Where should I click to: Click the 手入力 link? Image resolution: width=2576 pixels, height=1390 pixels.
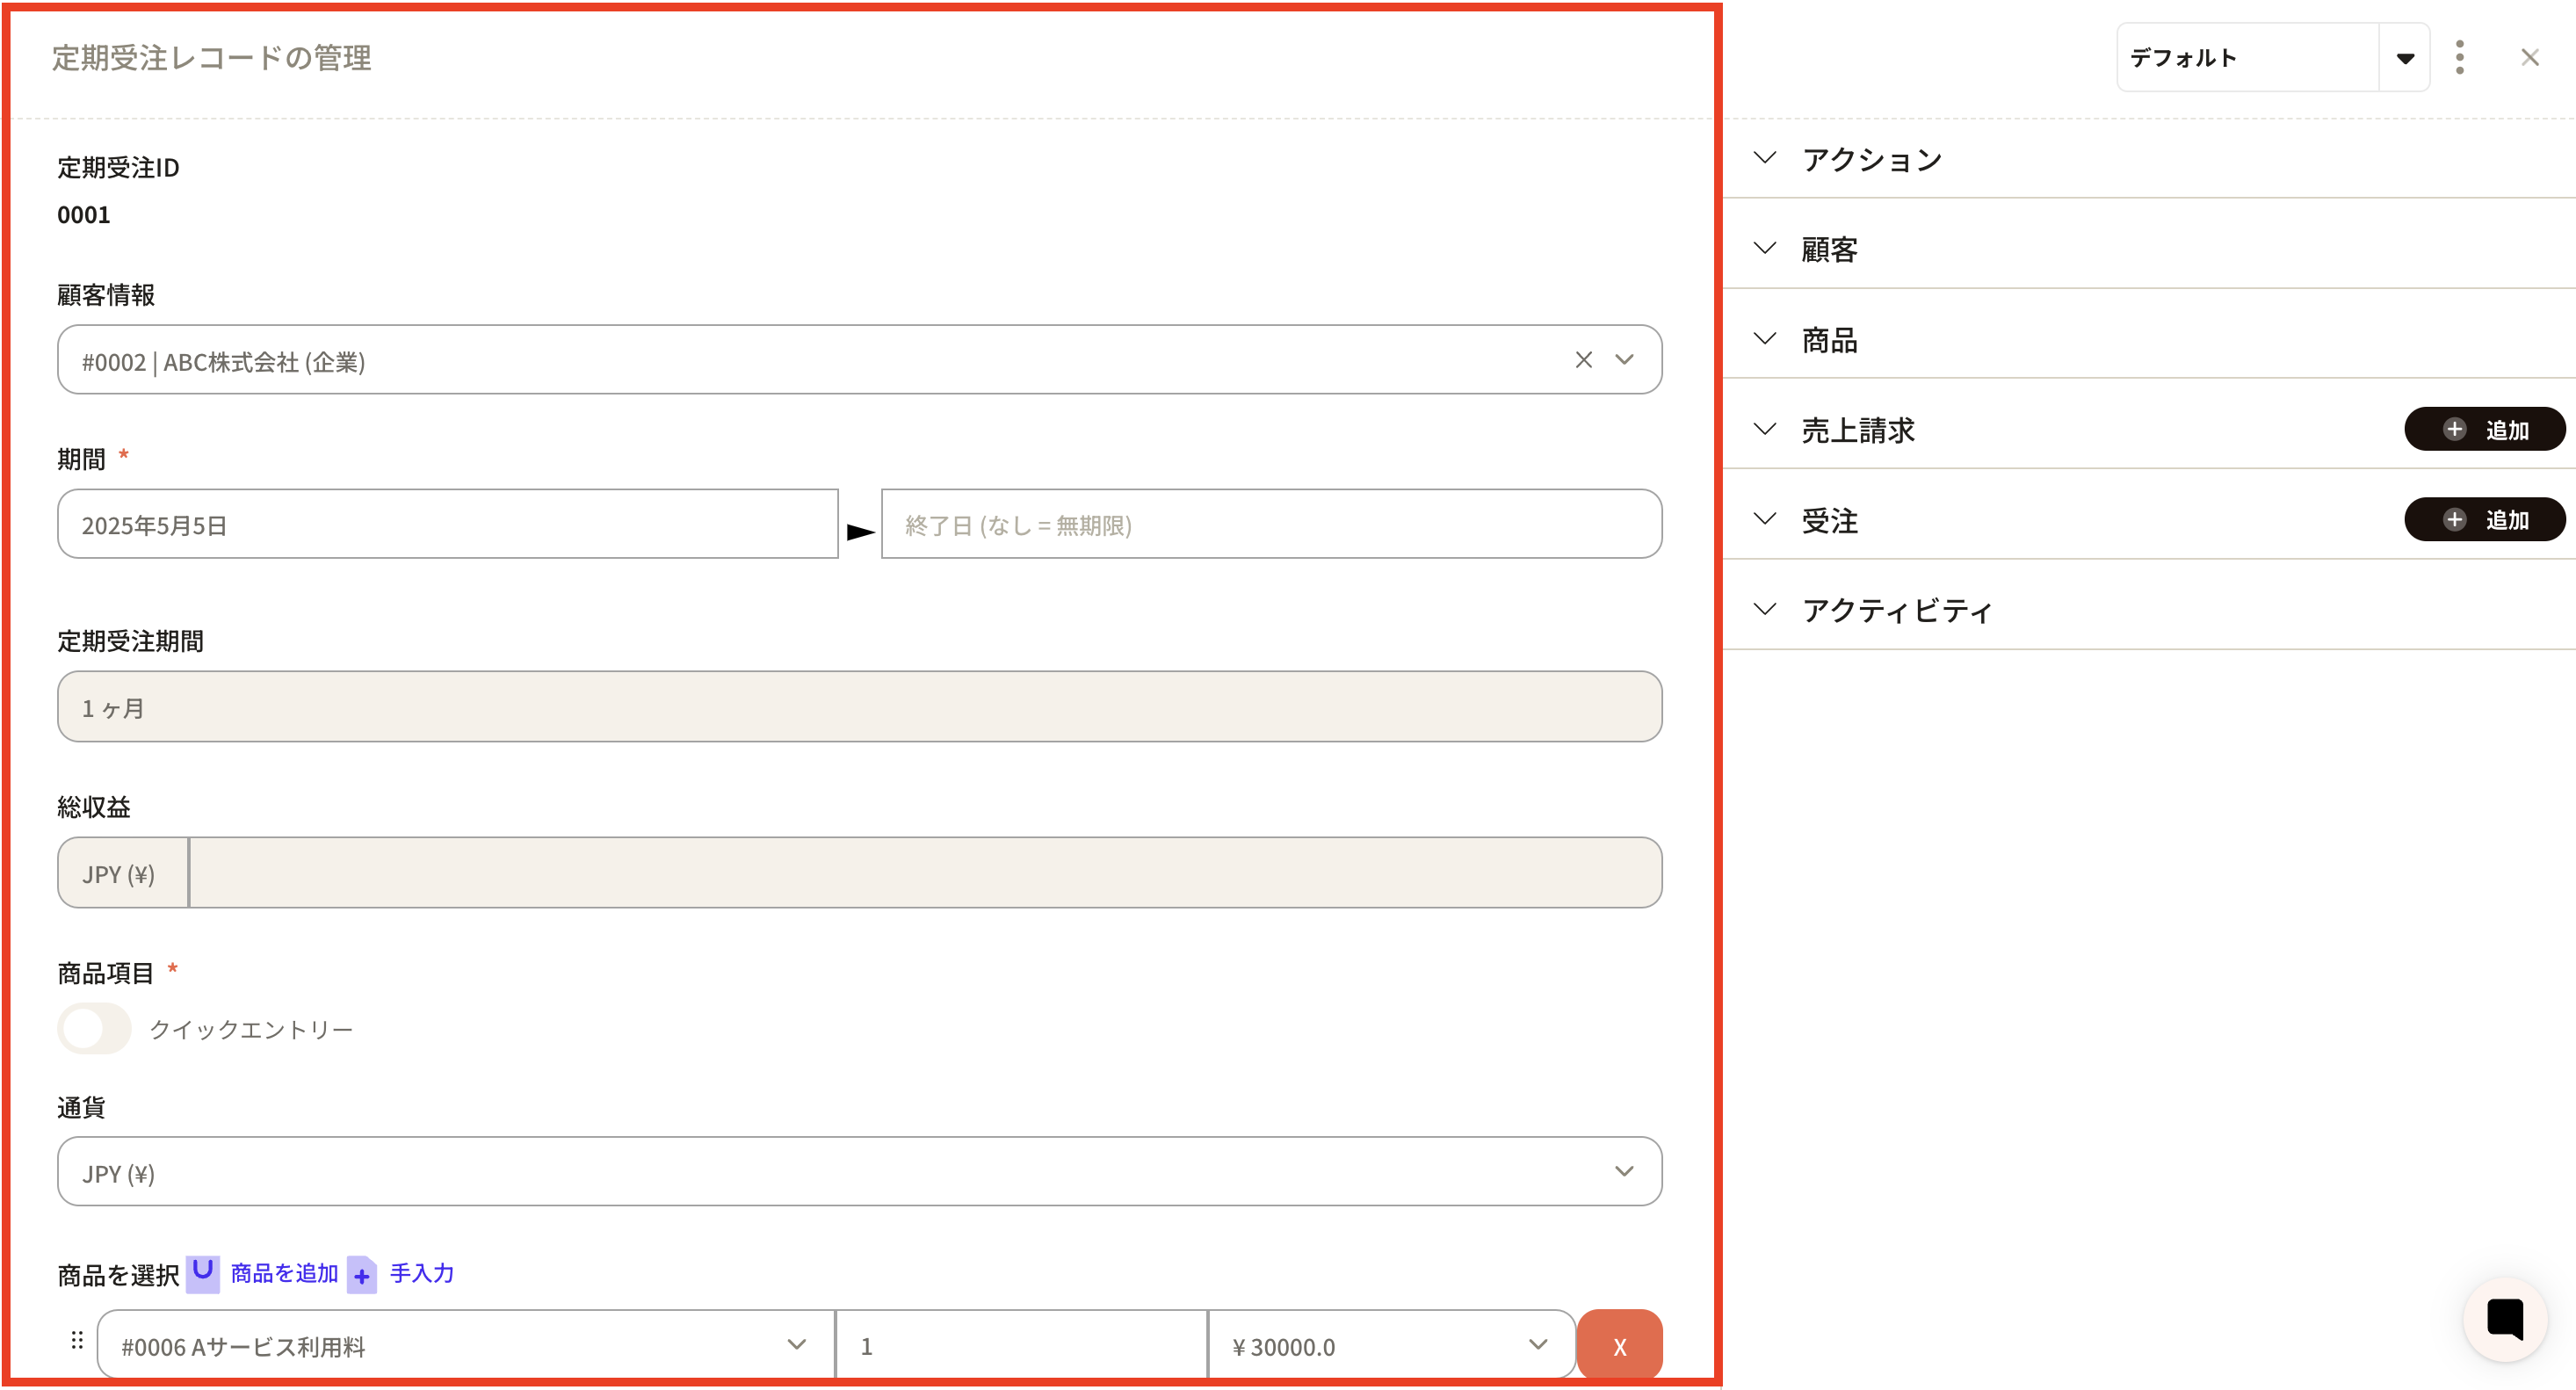click(x=421, y=1273)
